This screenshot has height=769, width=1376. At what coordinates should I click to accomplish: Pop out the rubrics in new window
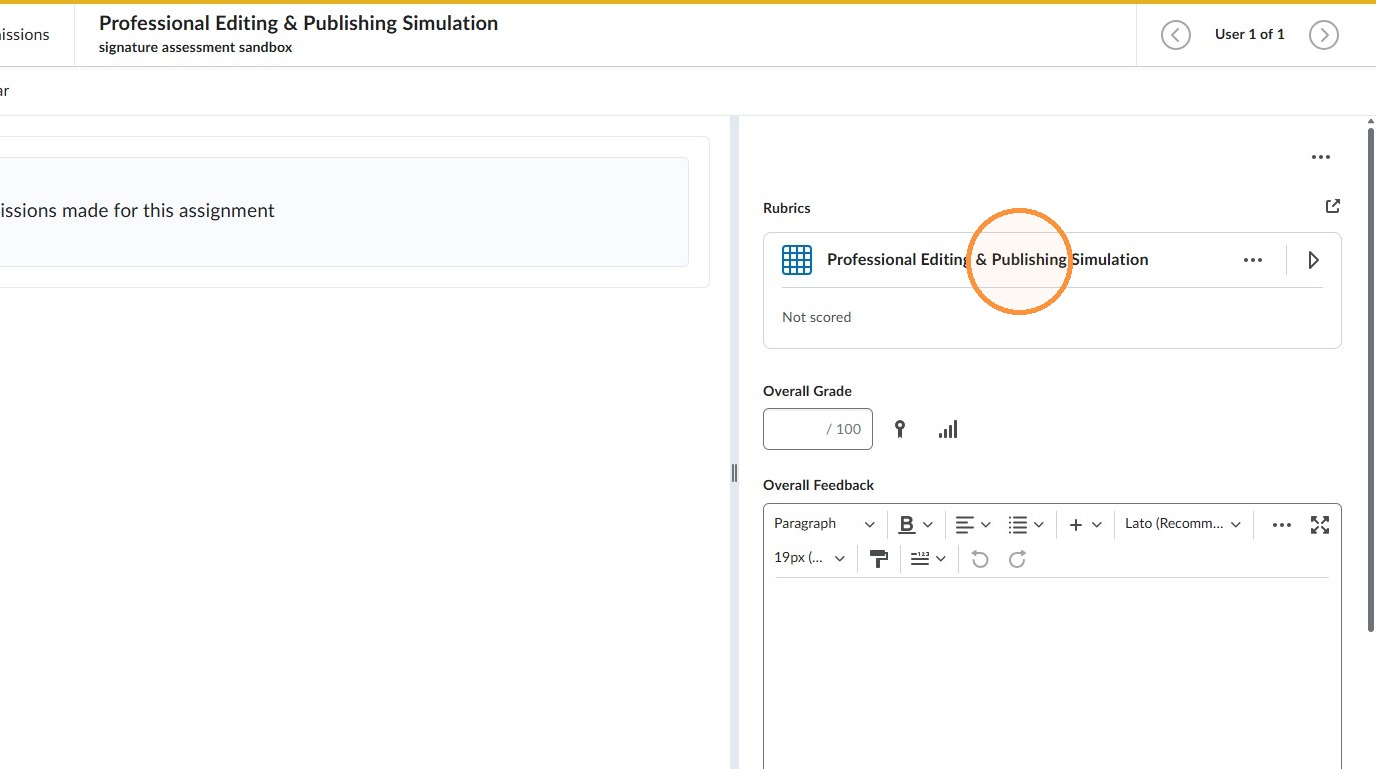point(1332,206)
